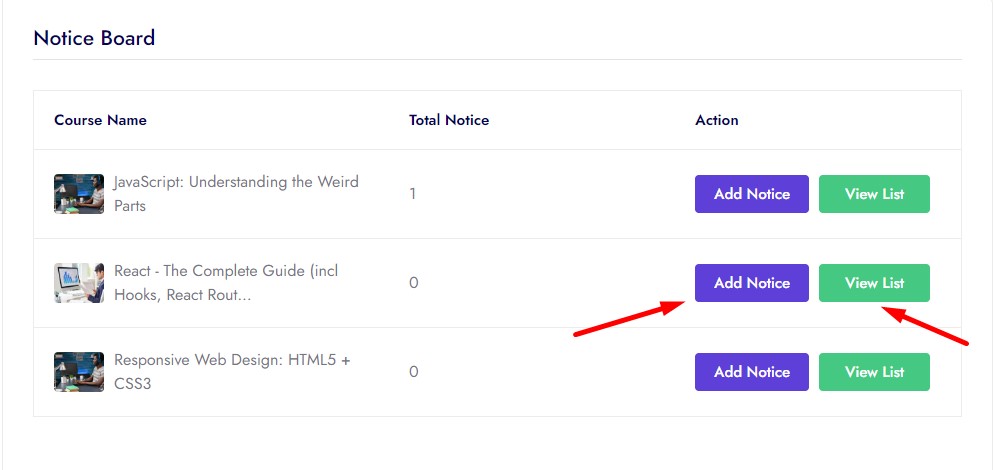The height and width of the screenshot is (470, 993).
Task: Open View List for JavaScript: Understanding the Weird Parts
Action: pos(874,194)
